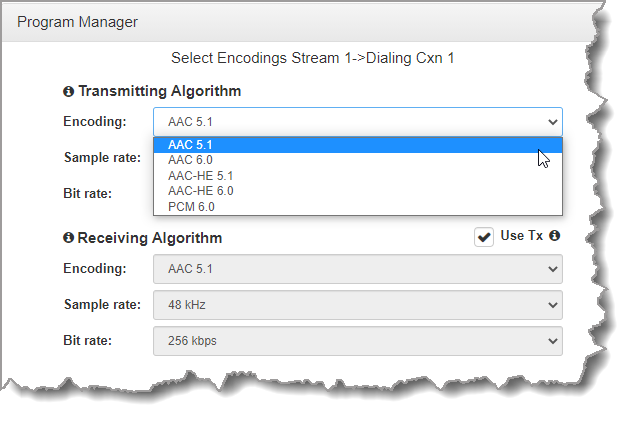Pick the AAC-HE 5.1 encoding option

(x=201, y=176)
